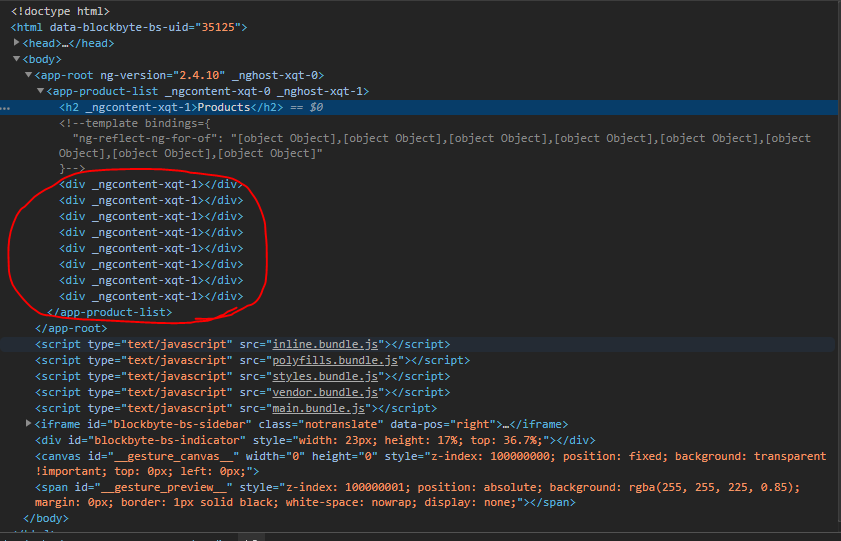Click the "Products" heading text
The width and height of the screenshot is (841, 541).
click(224, 107)
